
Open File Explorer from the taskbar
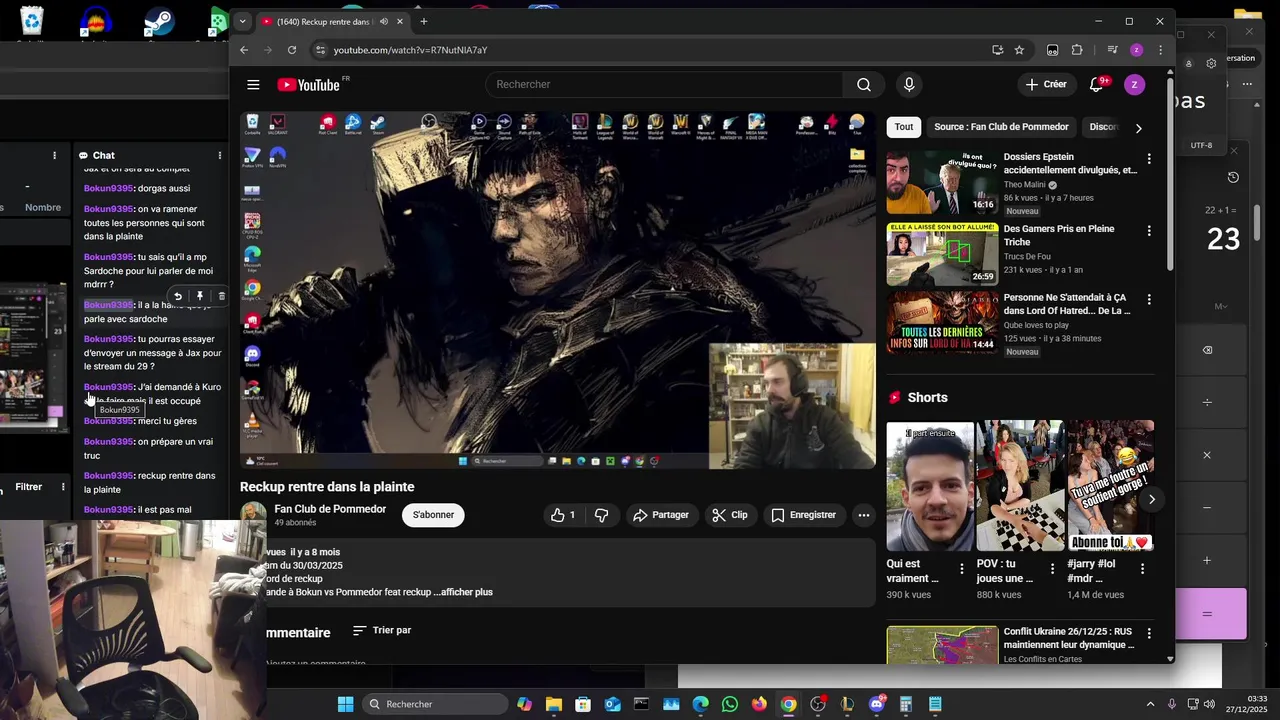pos(554,704)
